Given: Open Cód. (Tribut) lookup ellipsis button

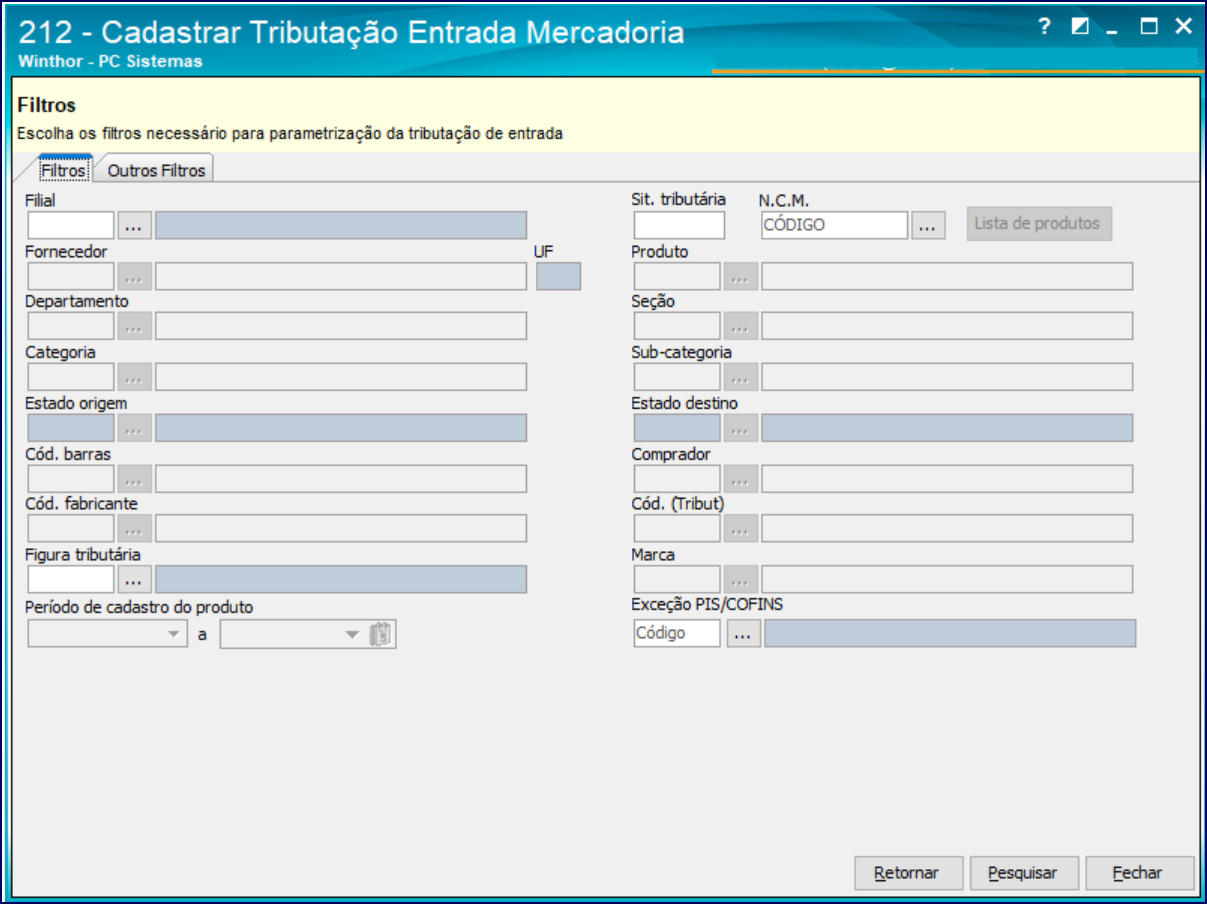Looking at the screenshot, I should (x=741, y=528).
